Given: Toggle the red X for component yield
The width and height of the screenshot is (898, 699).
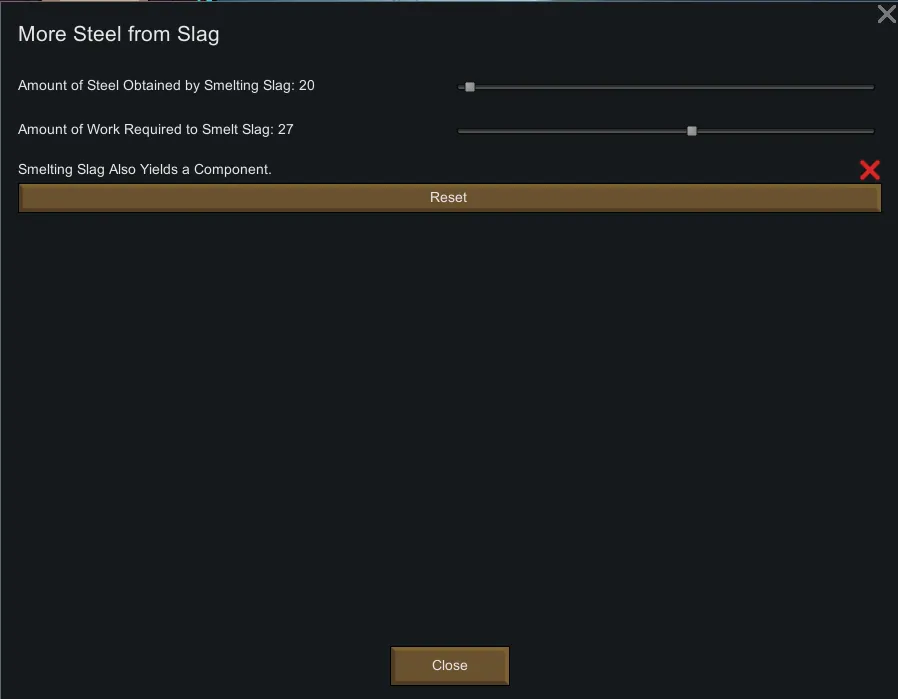Looking at the screenshot, I should click(869, 170).
